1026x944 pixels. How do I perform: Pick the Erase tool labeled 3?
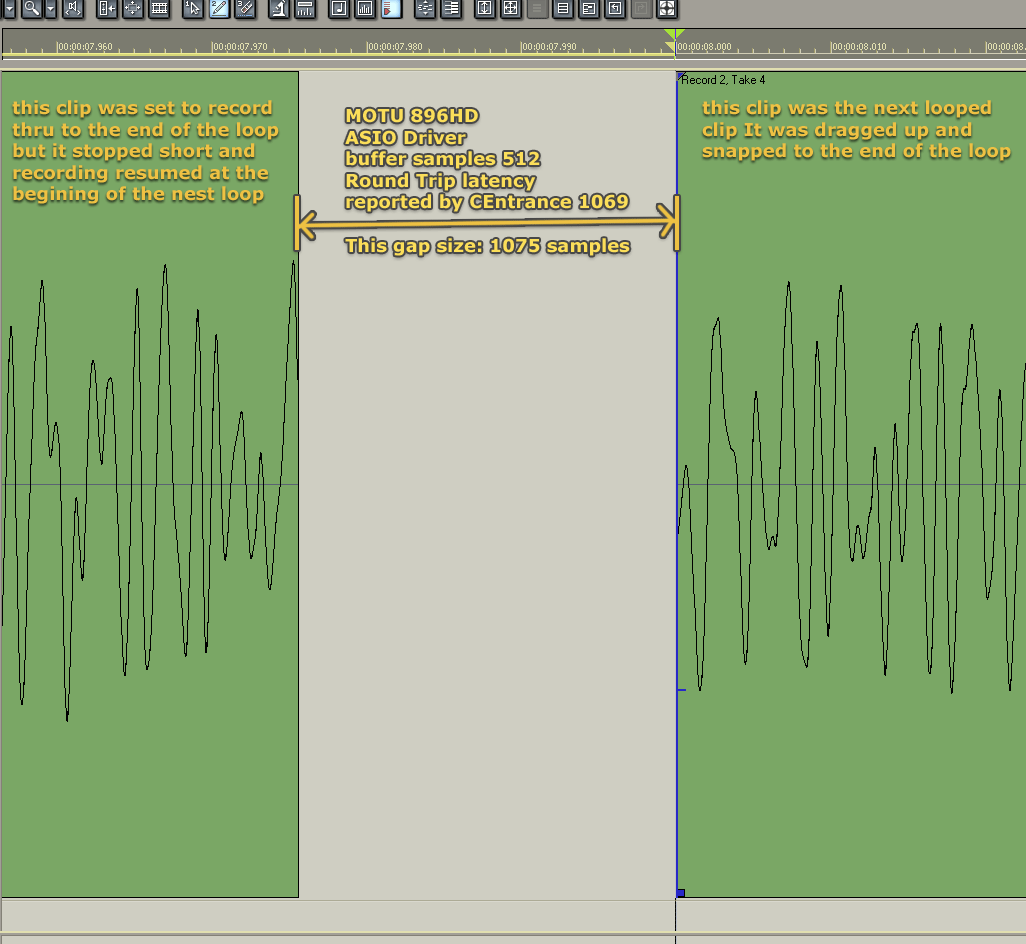coord(244,9)
